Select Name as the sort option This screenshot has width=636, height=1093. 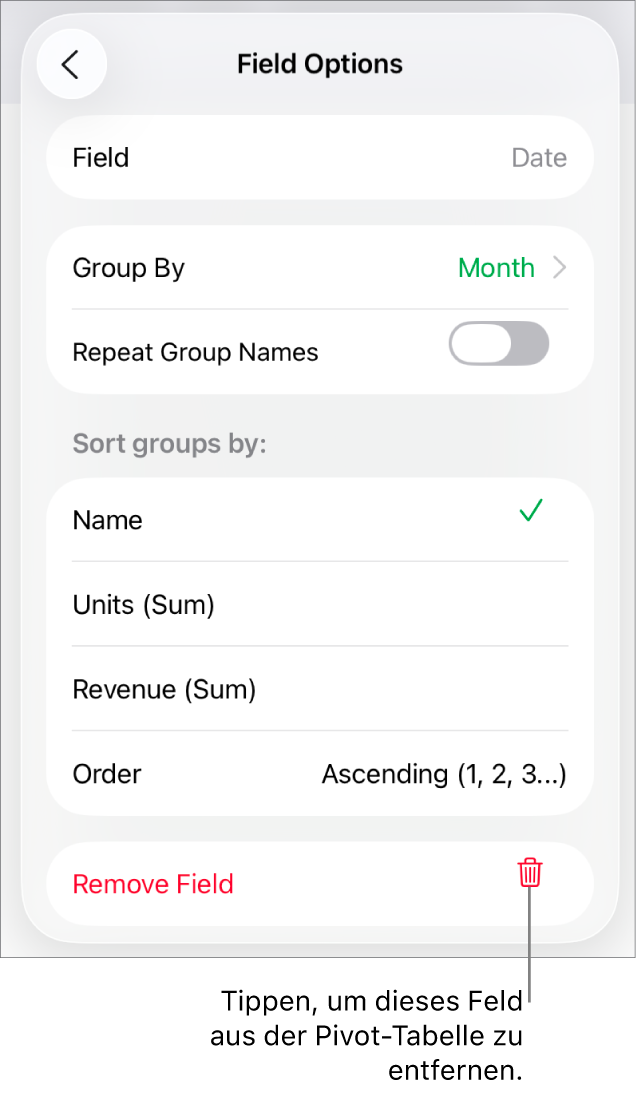pyautogui.click(x=108, y=520)
